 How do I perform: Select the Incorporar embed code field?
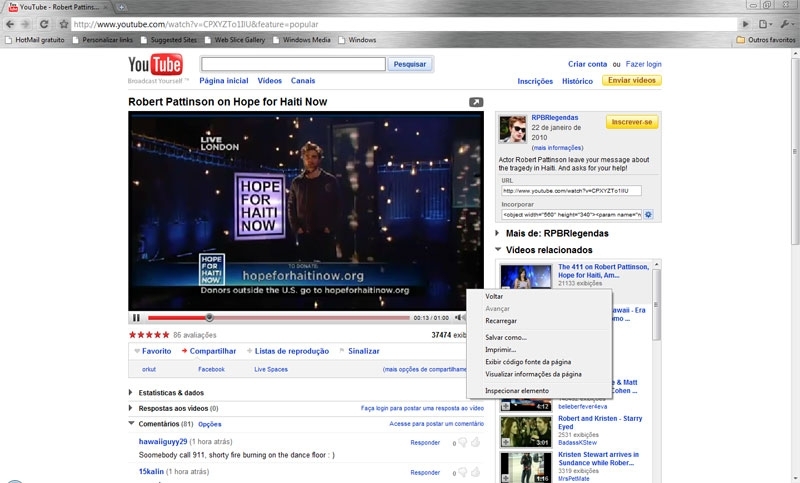(x=571, y=215)
